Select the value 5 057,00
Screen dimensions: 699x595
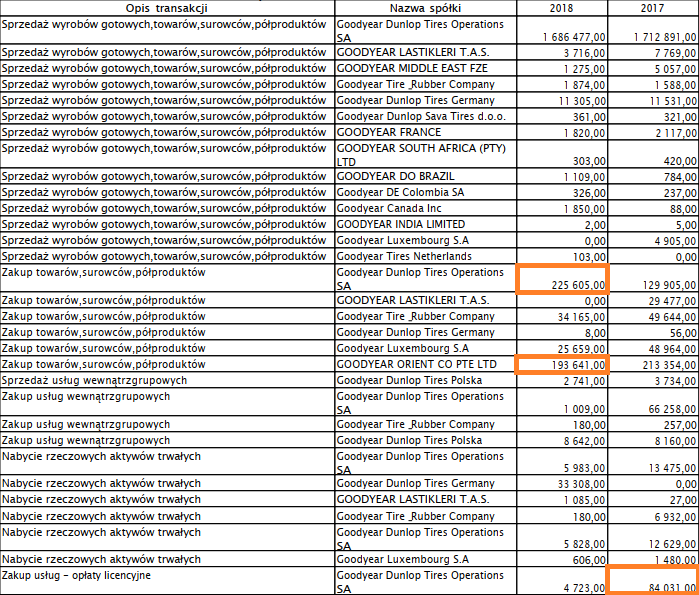(675, 69)
